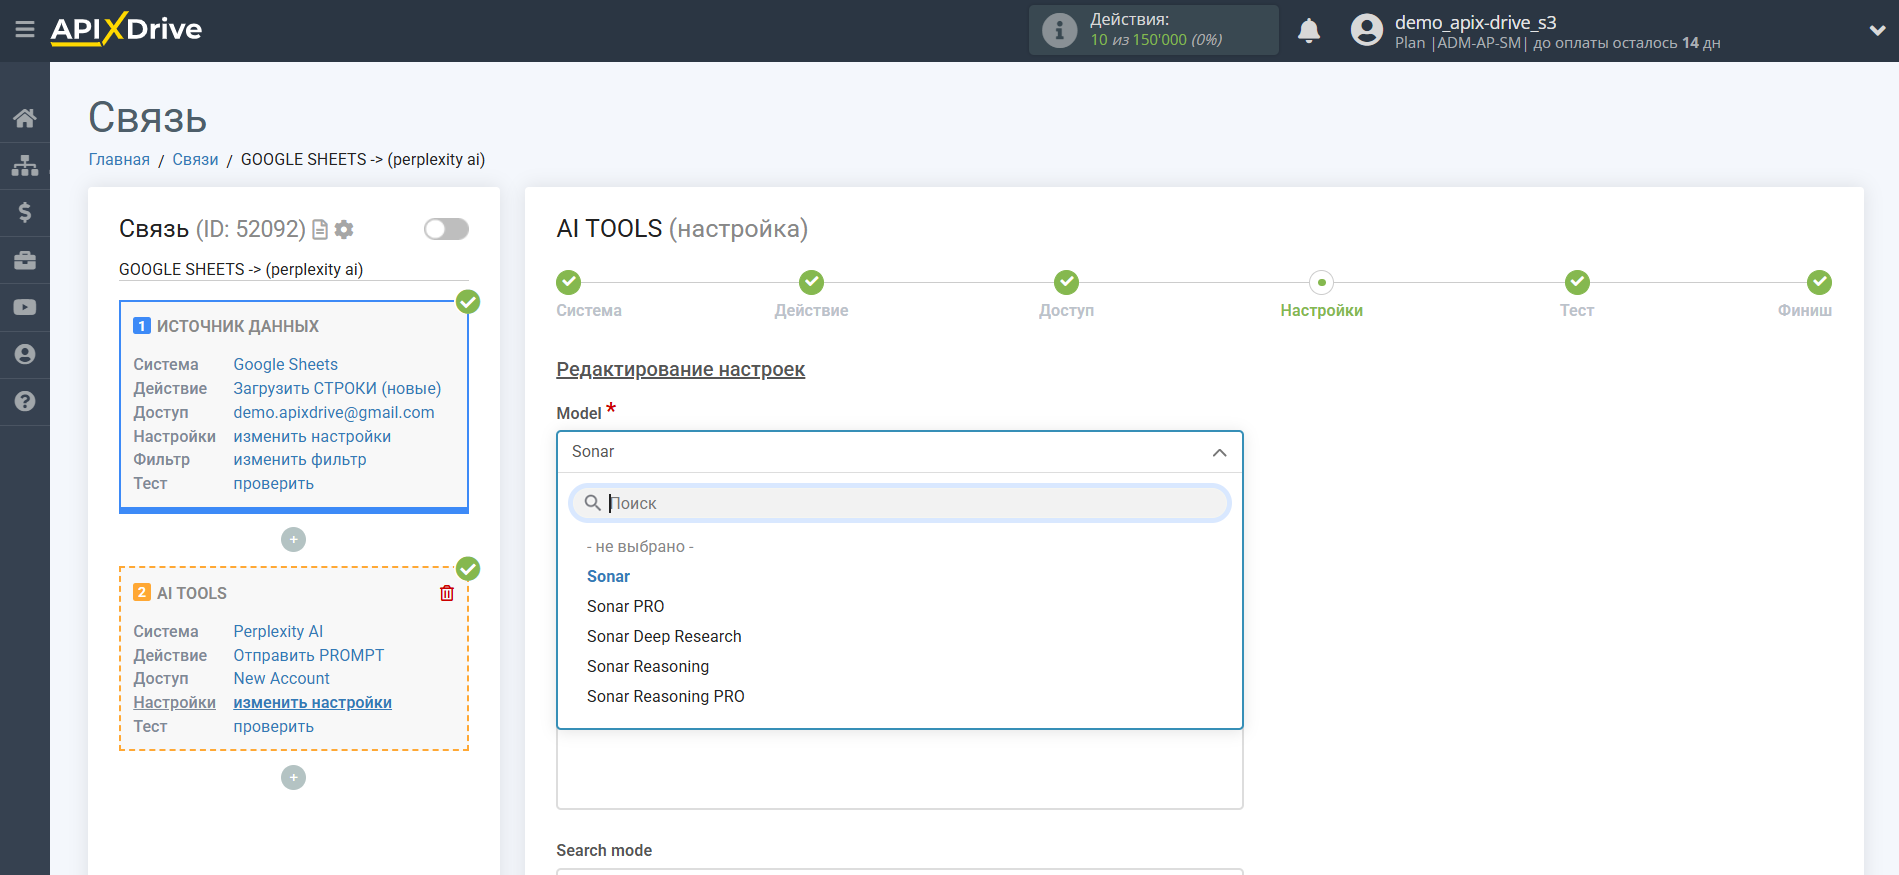Screen dimensions: 1899x875
Task: Focus the Поиск search field
Action: pos(899,503)
